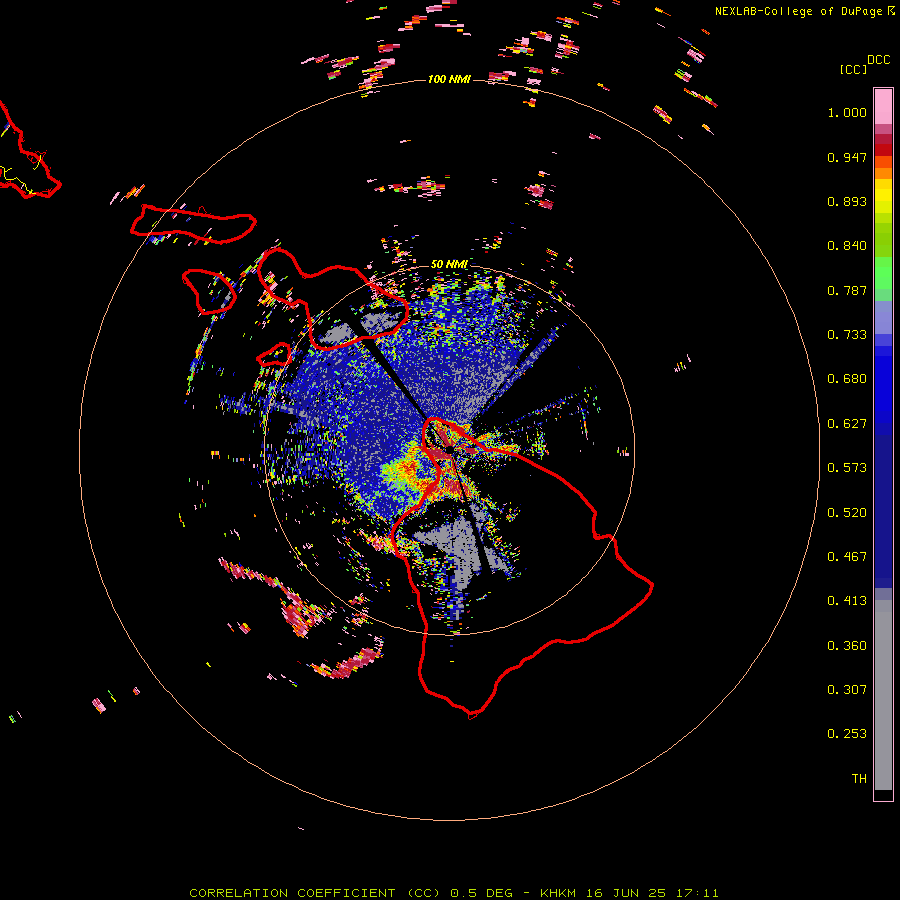Click the 0.467 scale value
The height and width of the screenshot is (900, 900).
click(847, 557)
